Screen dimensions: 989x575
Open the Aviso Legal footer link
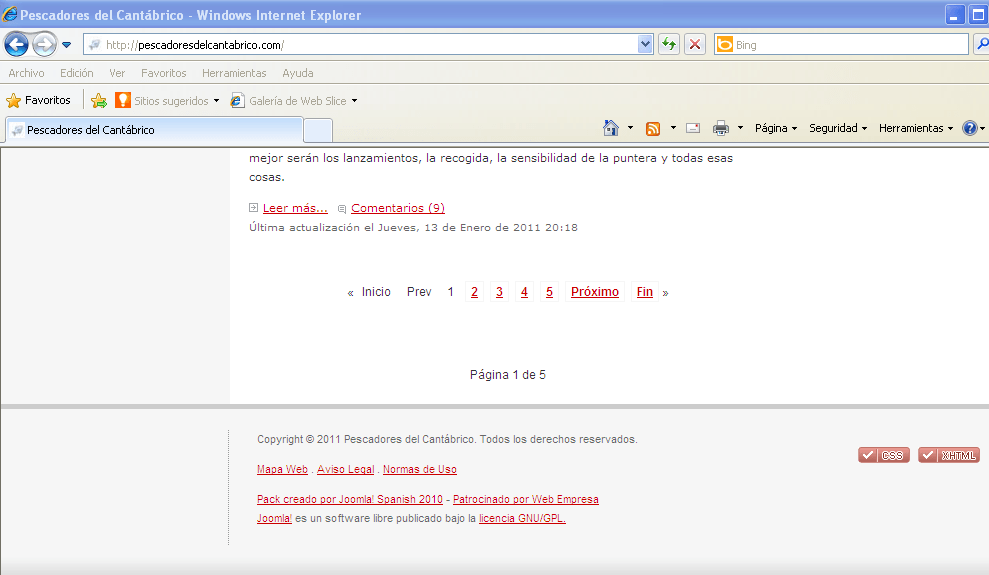tap(346, 469)
